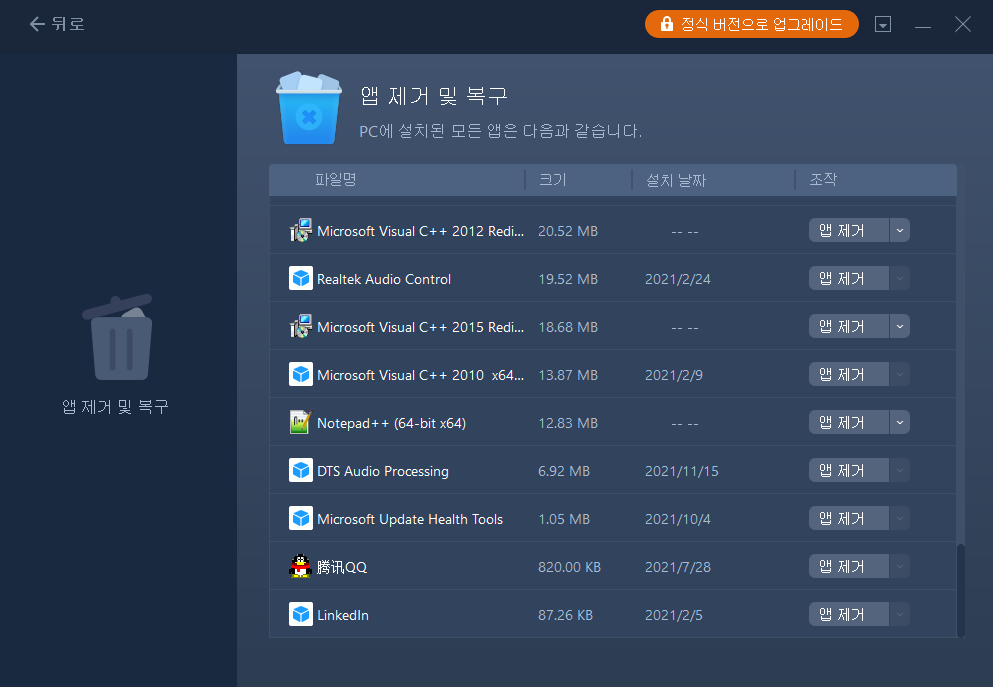Click the 정식 버전으로 업그레이드 button
Screen dimensions: 993x687
(751, 24)
